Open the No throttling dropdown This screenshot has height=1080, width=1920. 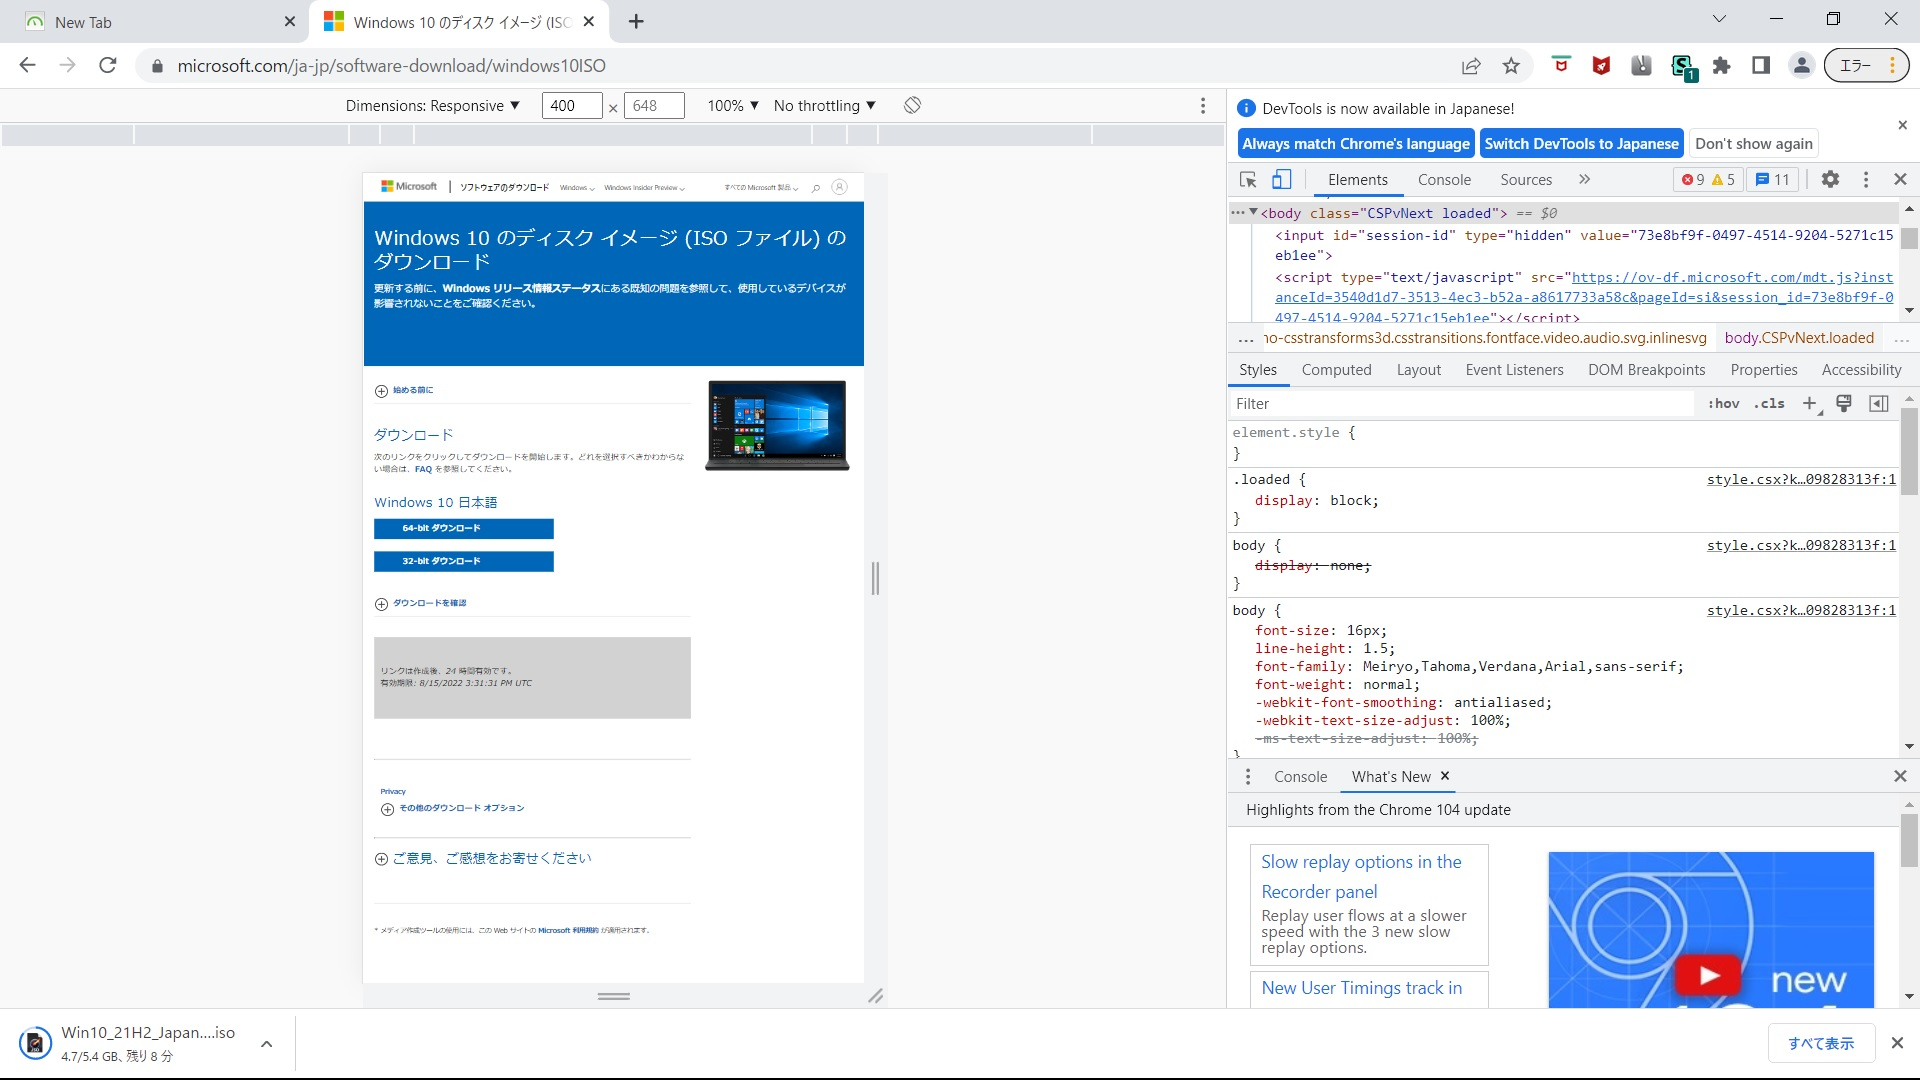pyautogui.click(x=824, y=106)
